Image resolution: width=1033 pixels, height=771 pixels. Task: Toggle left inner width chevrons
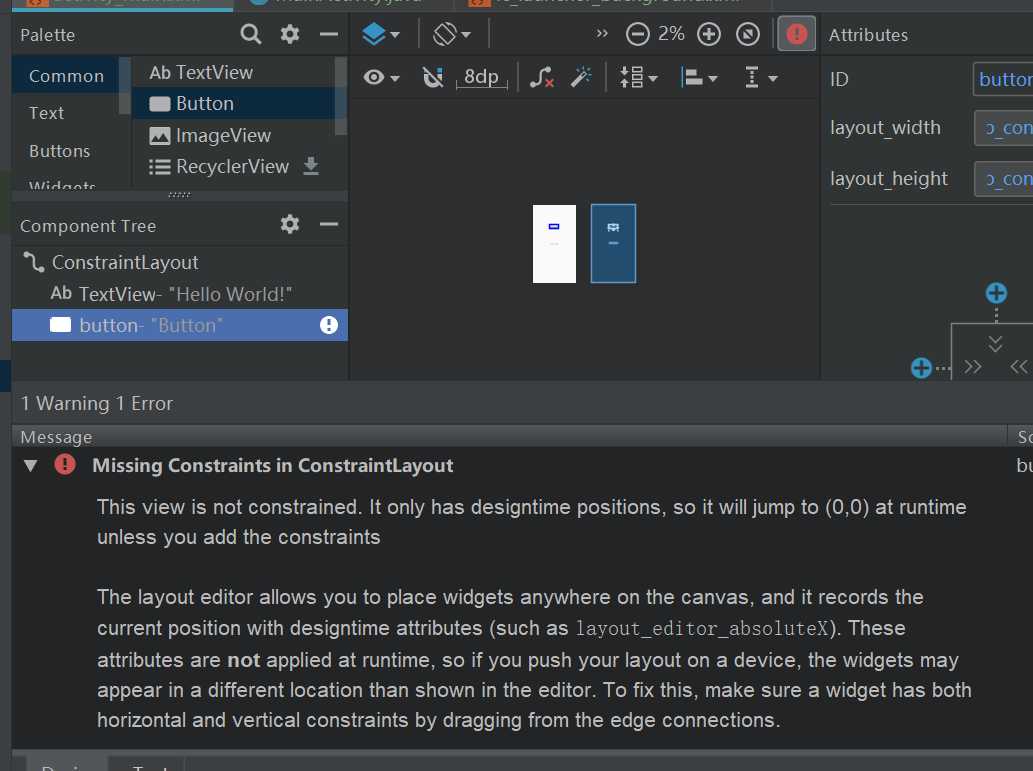(x=972, y=366)
